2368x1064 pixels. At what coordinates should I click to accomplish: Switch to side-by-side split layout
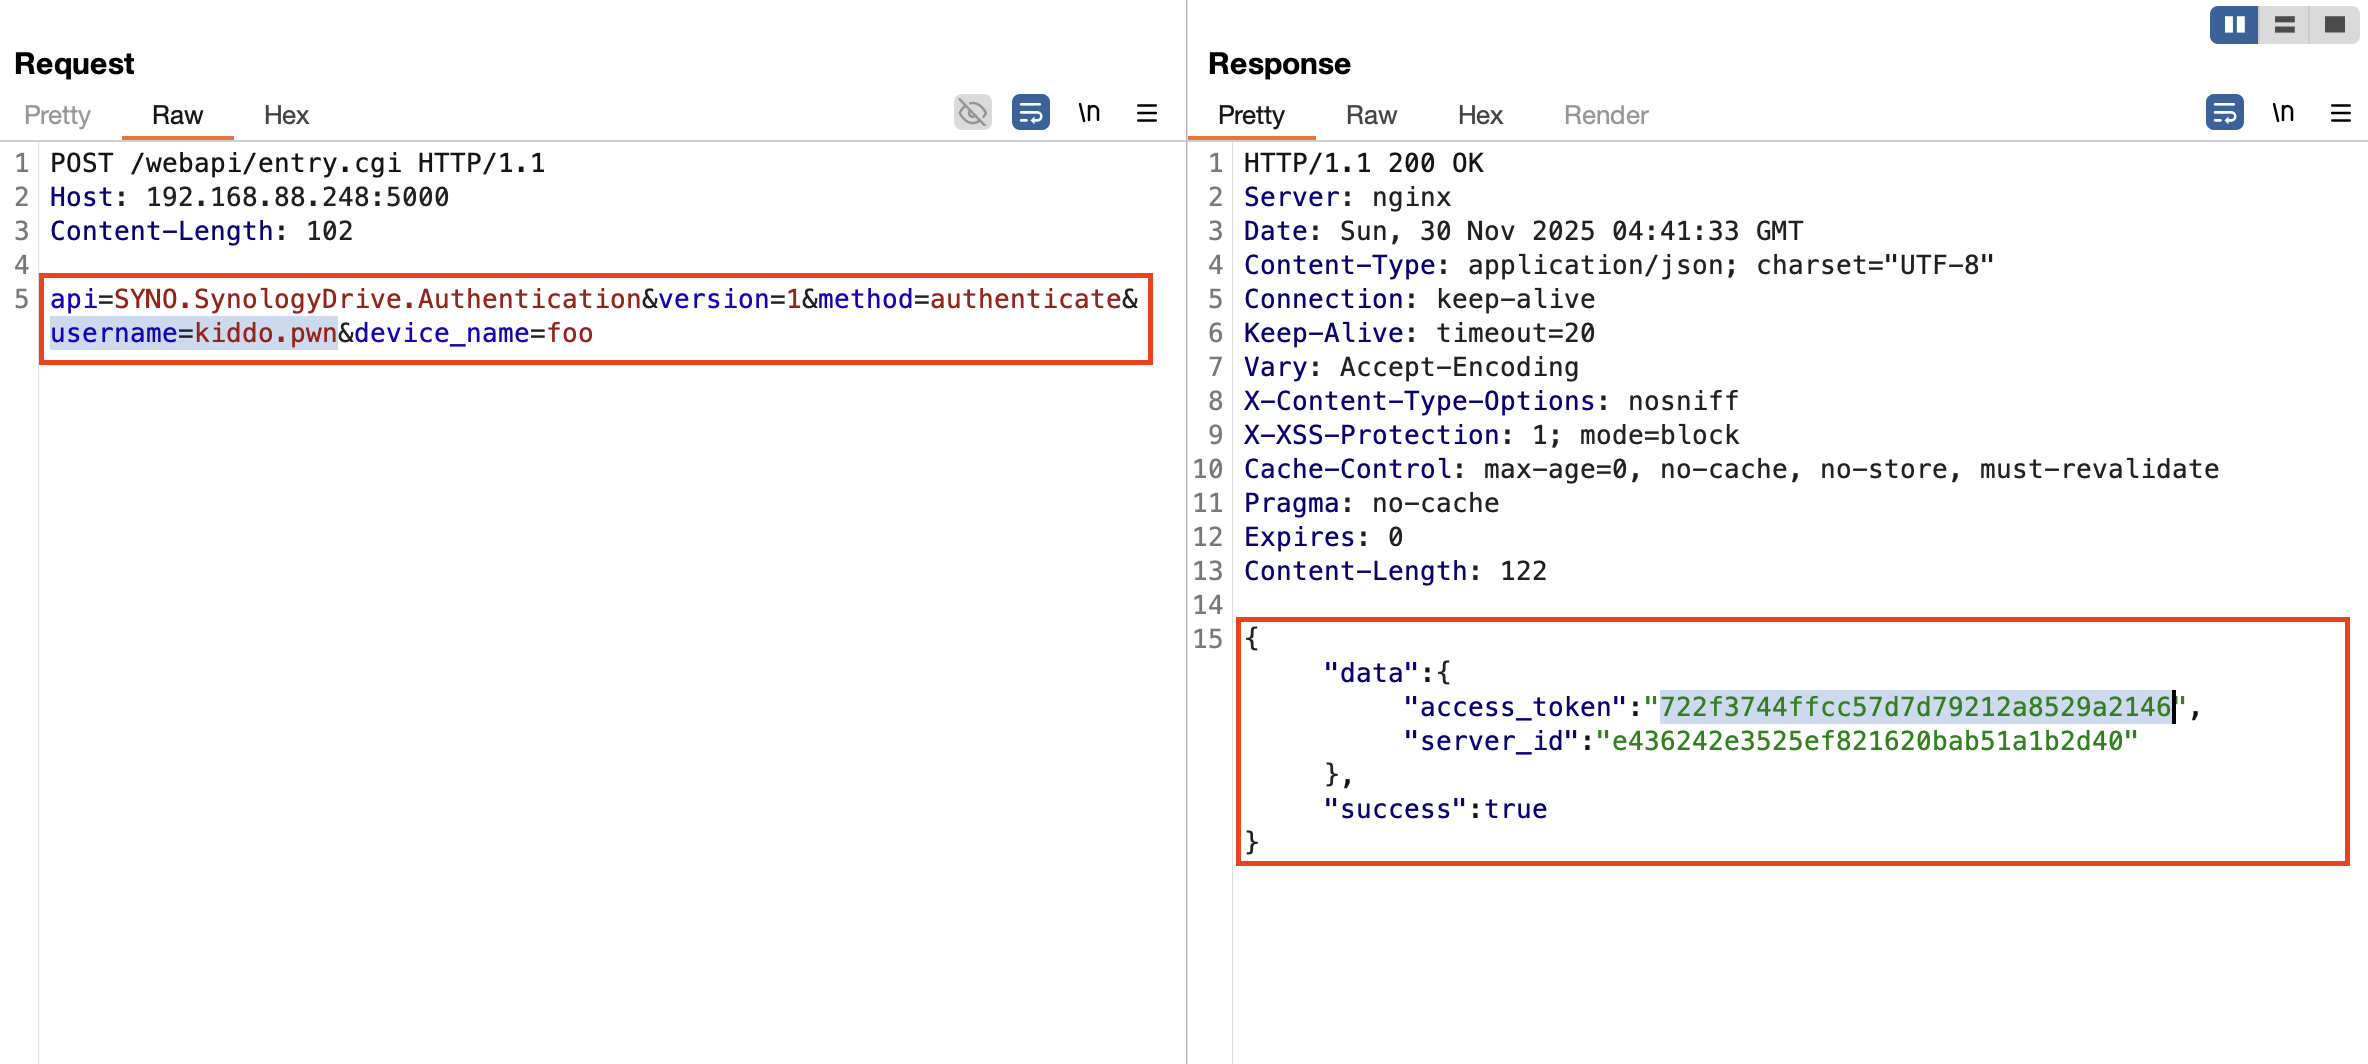coord(2234,25)
